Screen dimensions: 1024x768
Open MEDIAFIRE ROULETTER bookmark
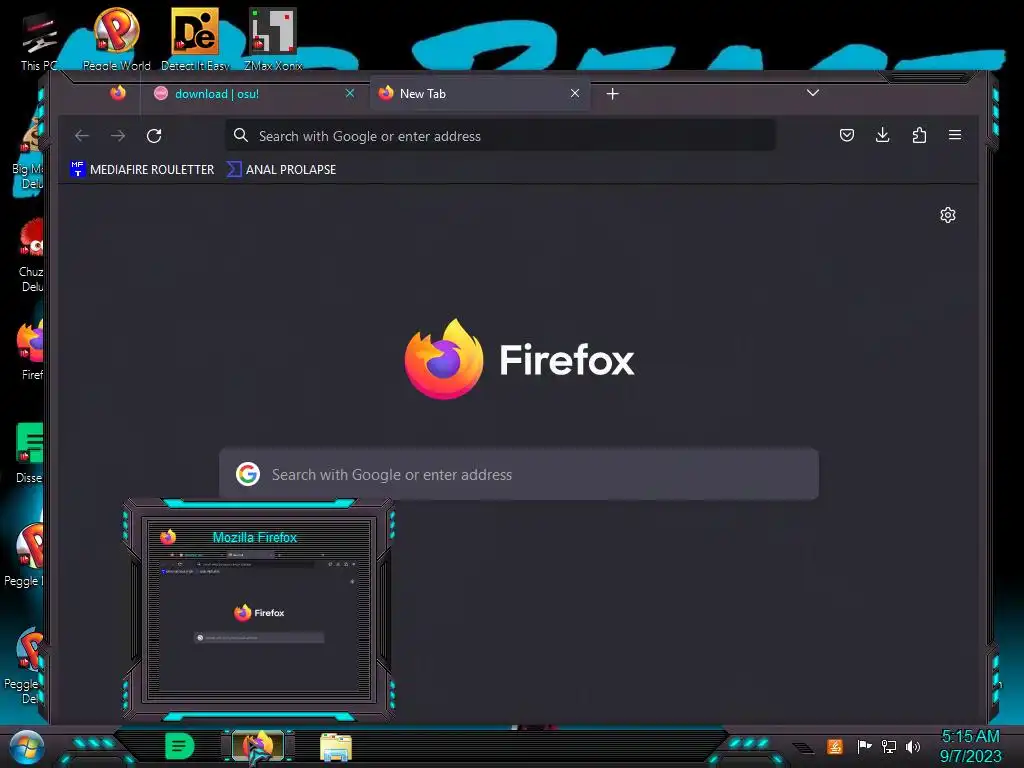click(x=142, y=169)
